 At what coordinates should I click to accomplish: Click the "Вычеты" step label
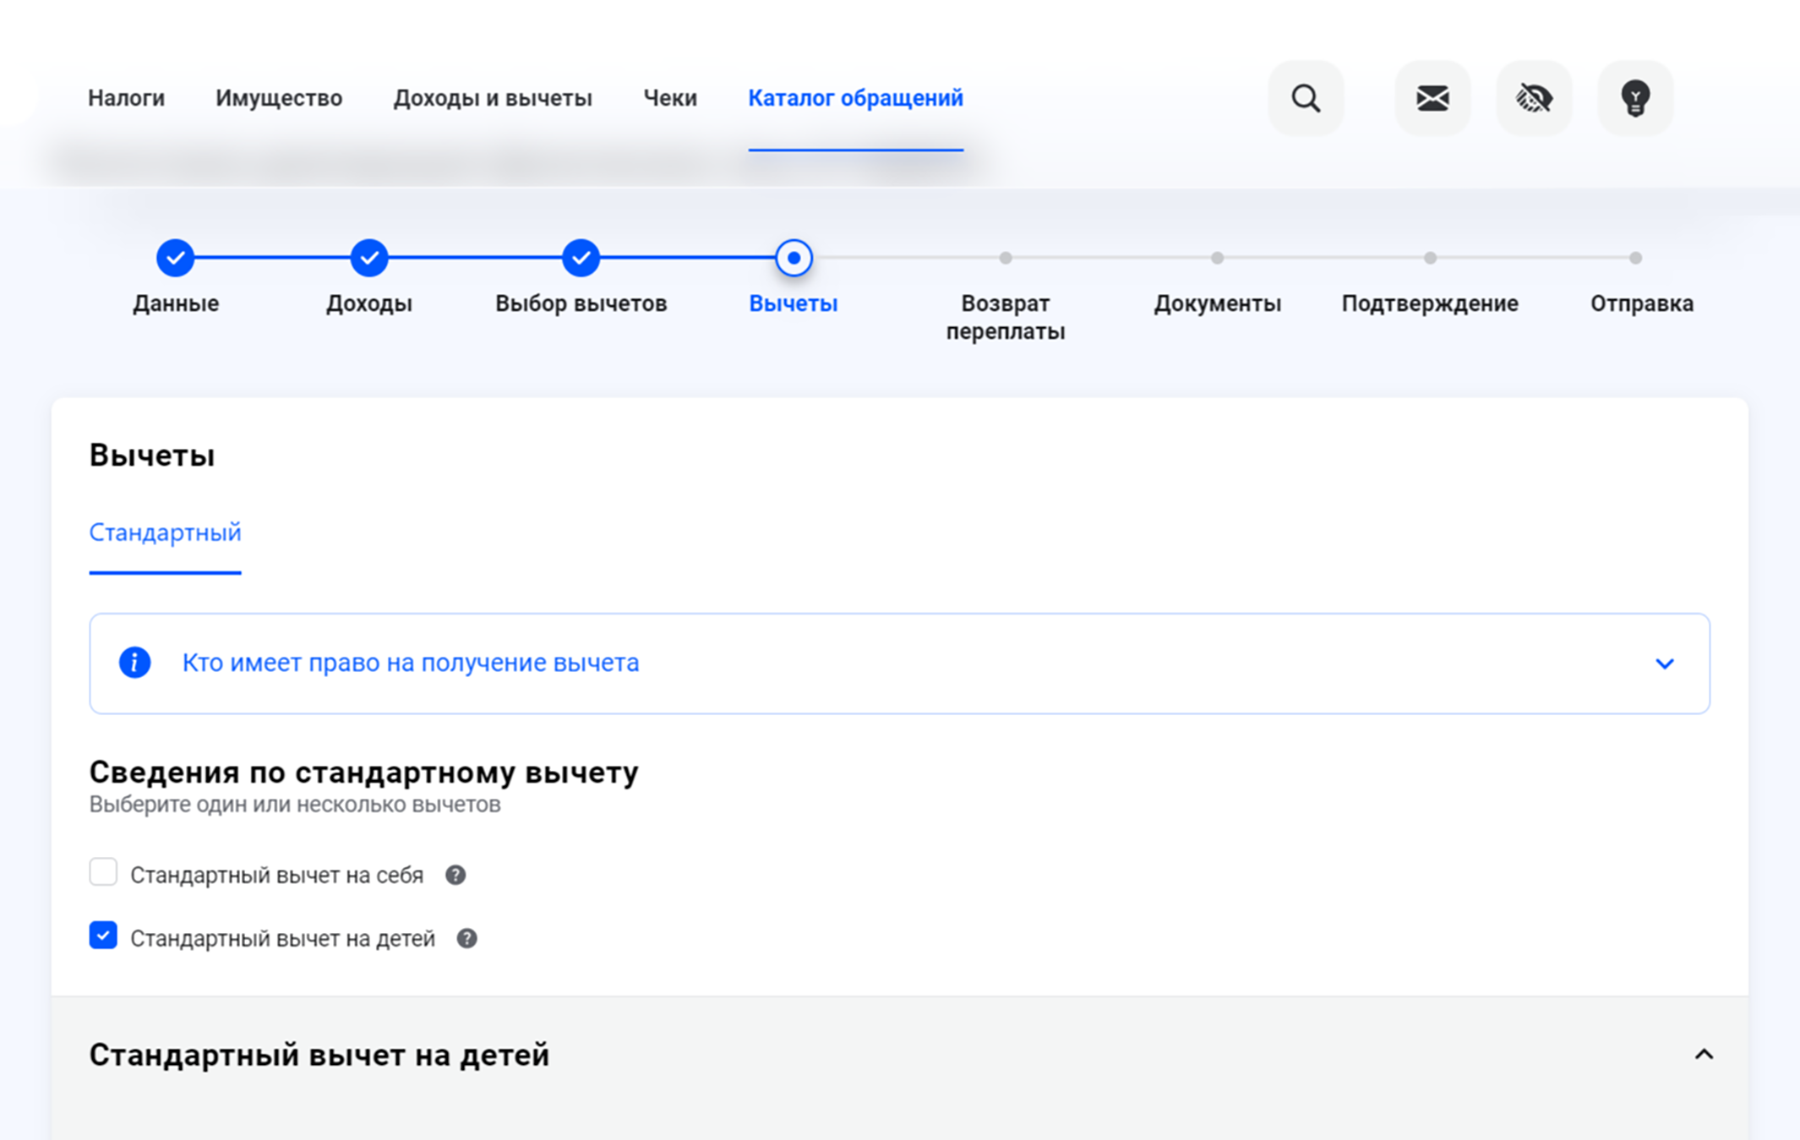[x=794, y=303]
